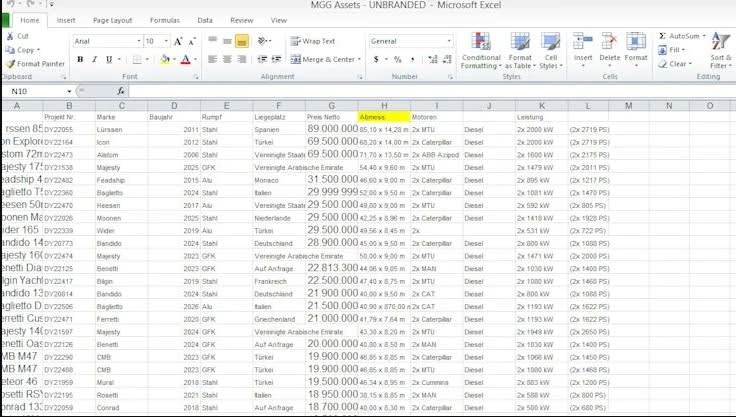Open the General number format dropdown
Viewport: 736px width, 417px height.
[x=449, y=41]
